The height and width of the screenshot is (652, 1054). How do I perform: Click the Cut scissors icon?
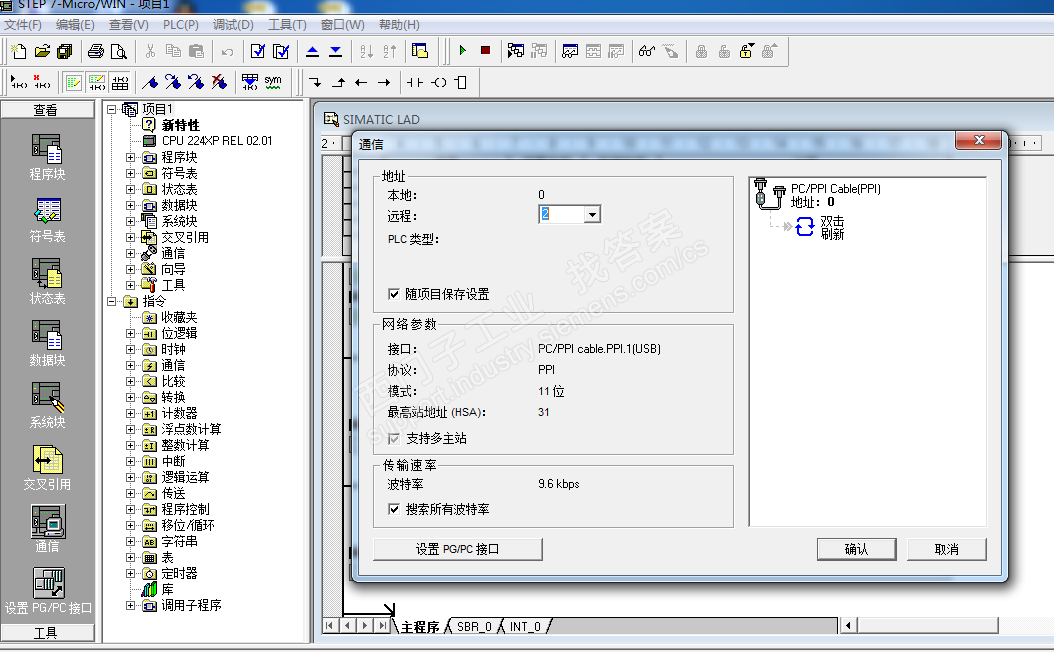point(151,51)
